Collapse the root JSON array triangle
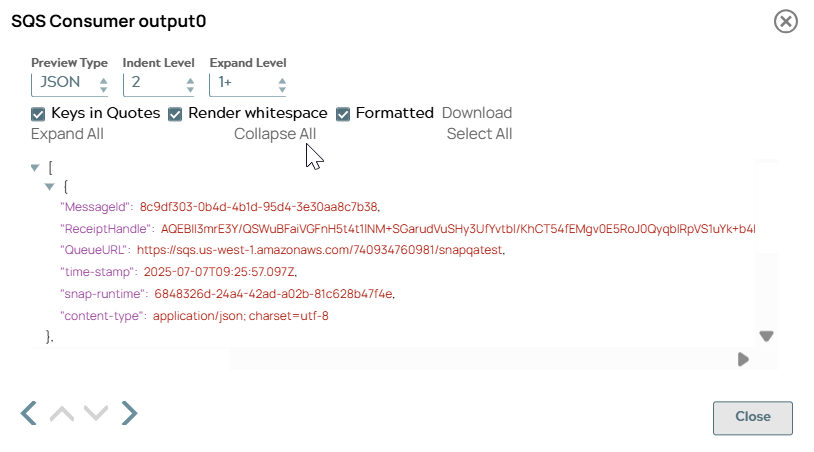The height and width of the screenshot is (452, 814). [x=36, y=168]
